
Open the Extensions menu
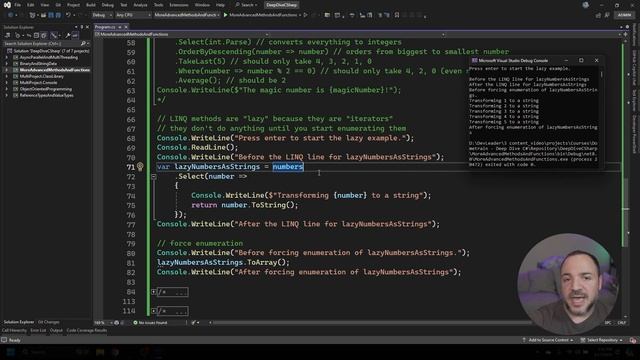(179, 5)
